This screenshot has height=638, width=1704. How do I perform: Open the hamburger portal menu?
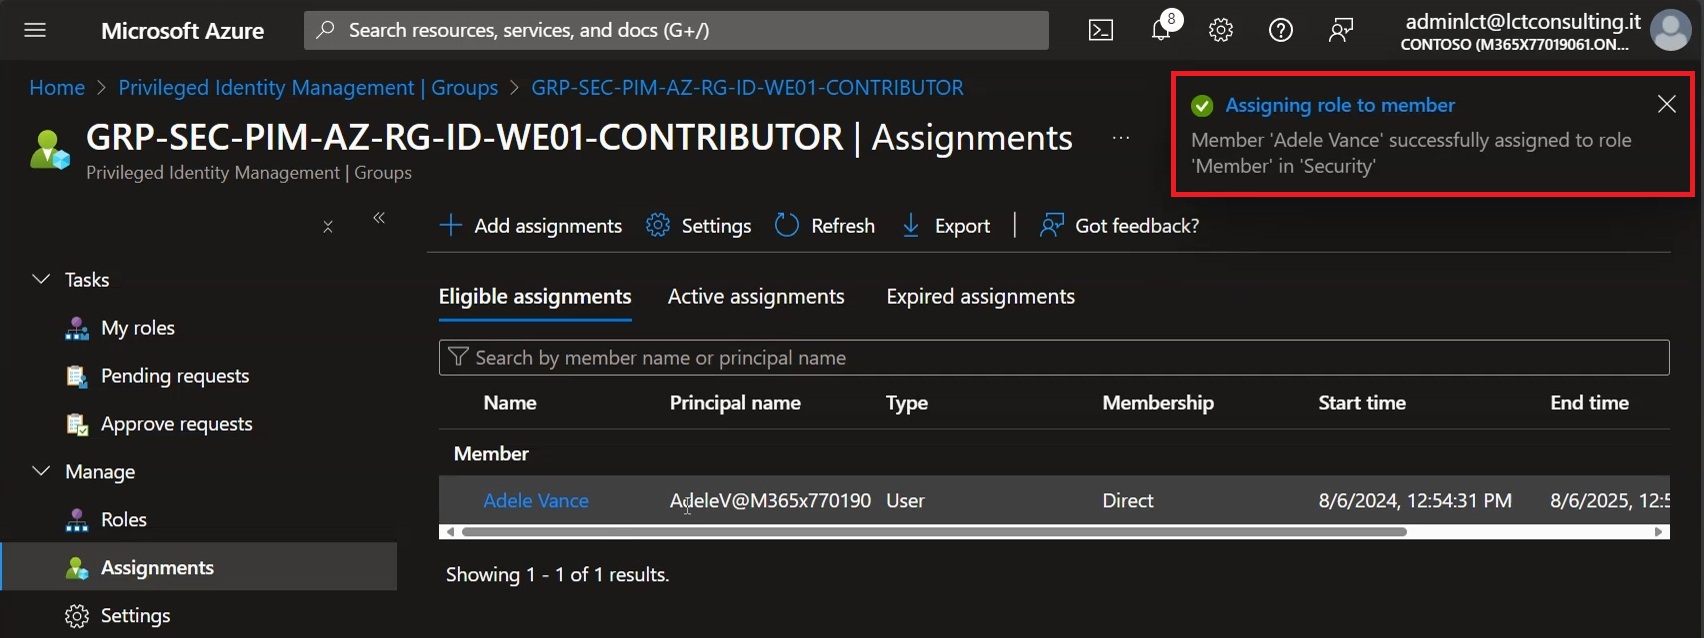[35, 30]
